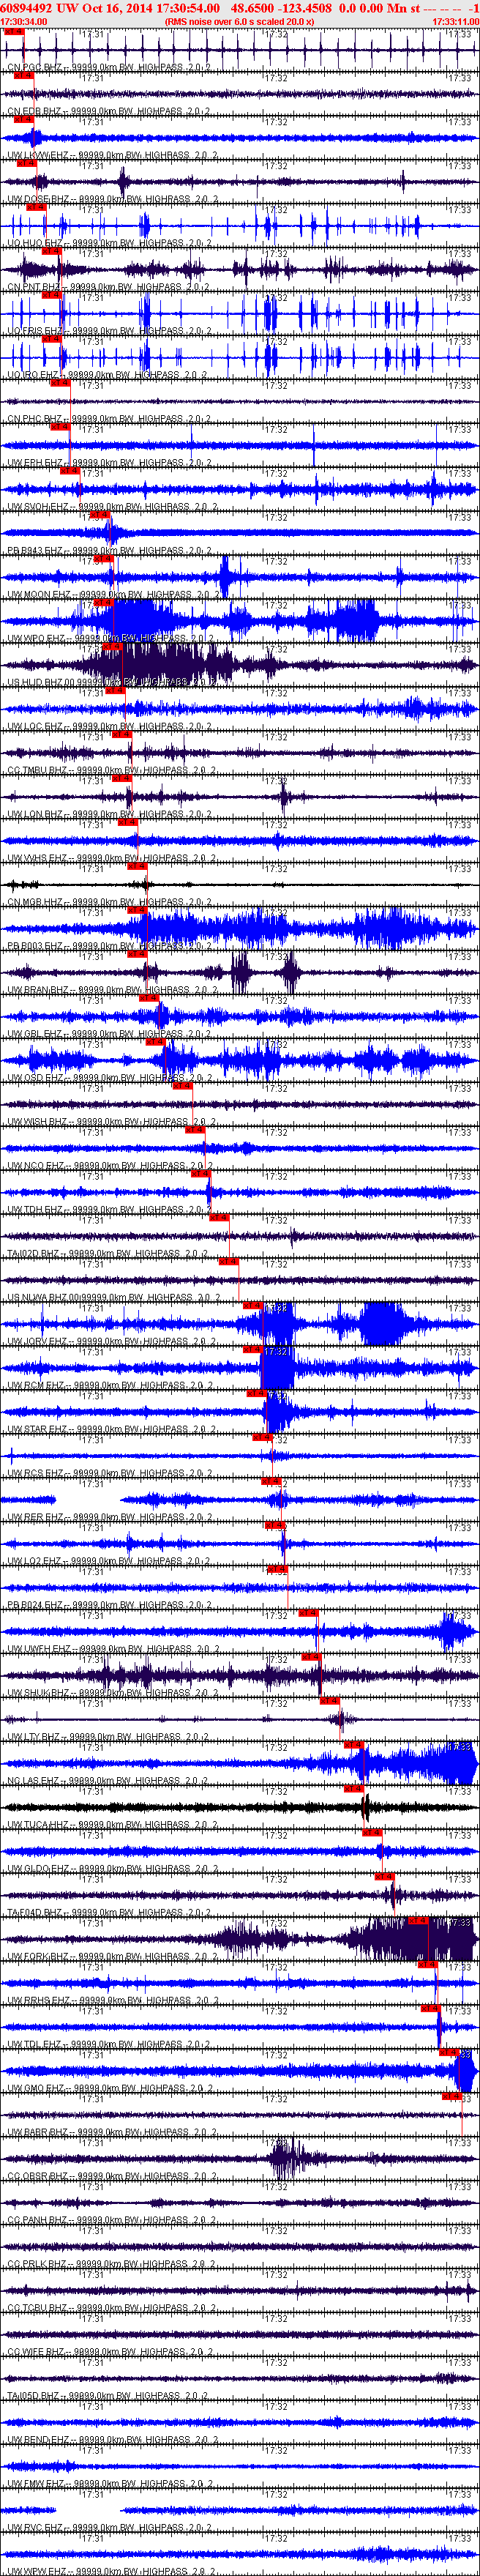Viewport: 480px width, 2576px height.
Task: Select the PB B003 EHZ trace label
Action: 110,947
